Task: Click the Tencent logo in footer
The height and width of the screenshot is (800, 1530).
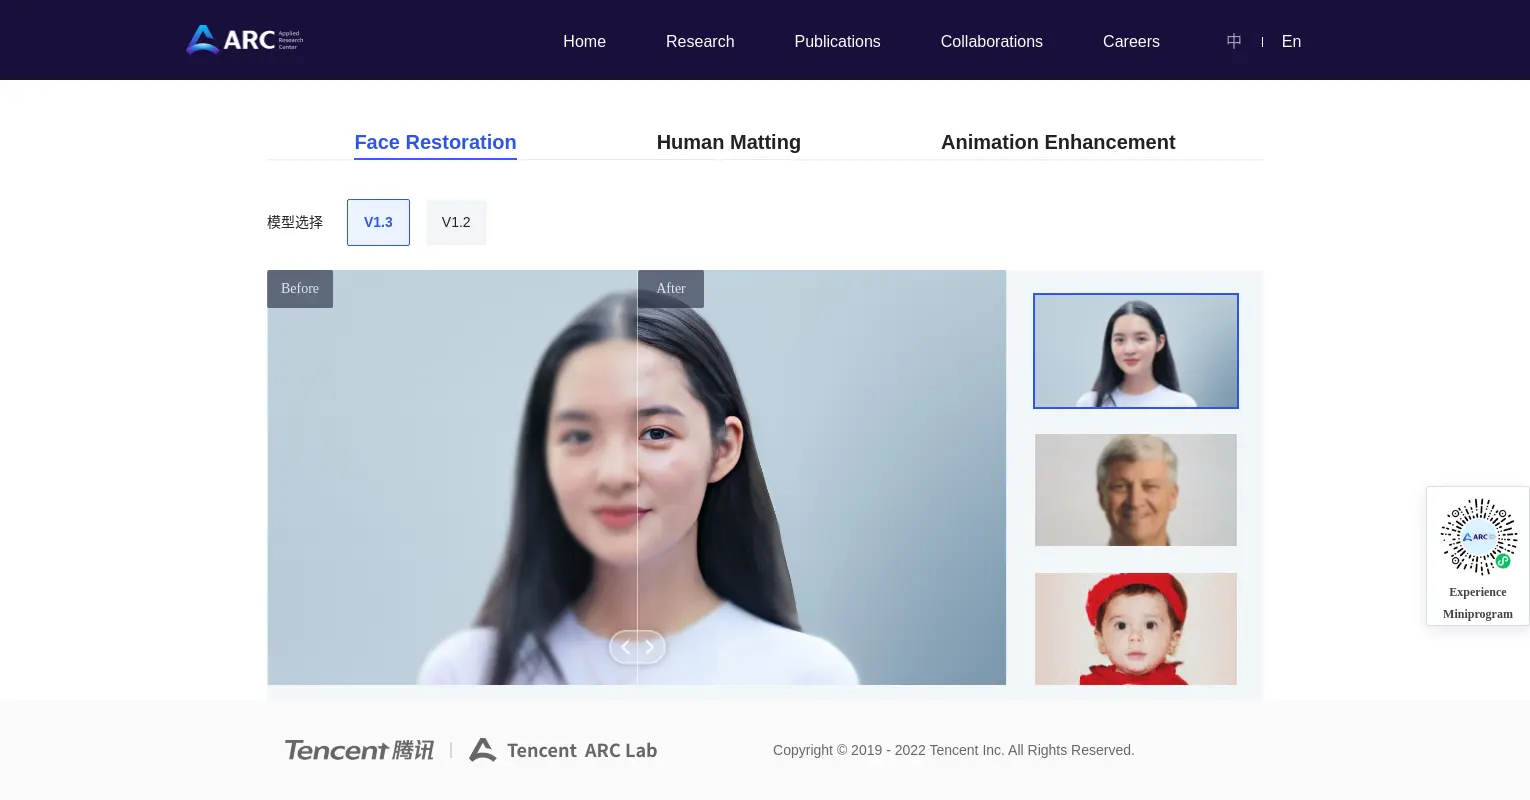Action: [359, 750]
